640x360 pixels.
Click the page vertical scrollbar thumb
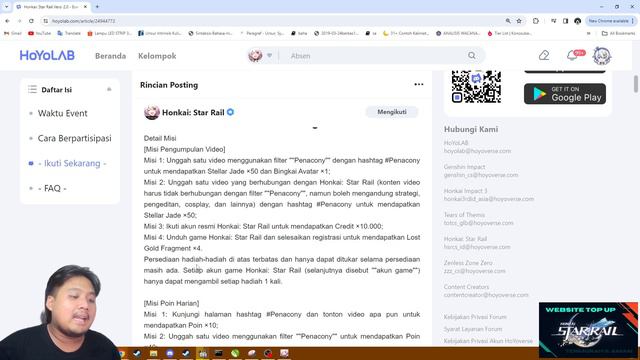point(636,84)
